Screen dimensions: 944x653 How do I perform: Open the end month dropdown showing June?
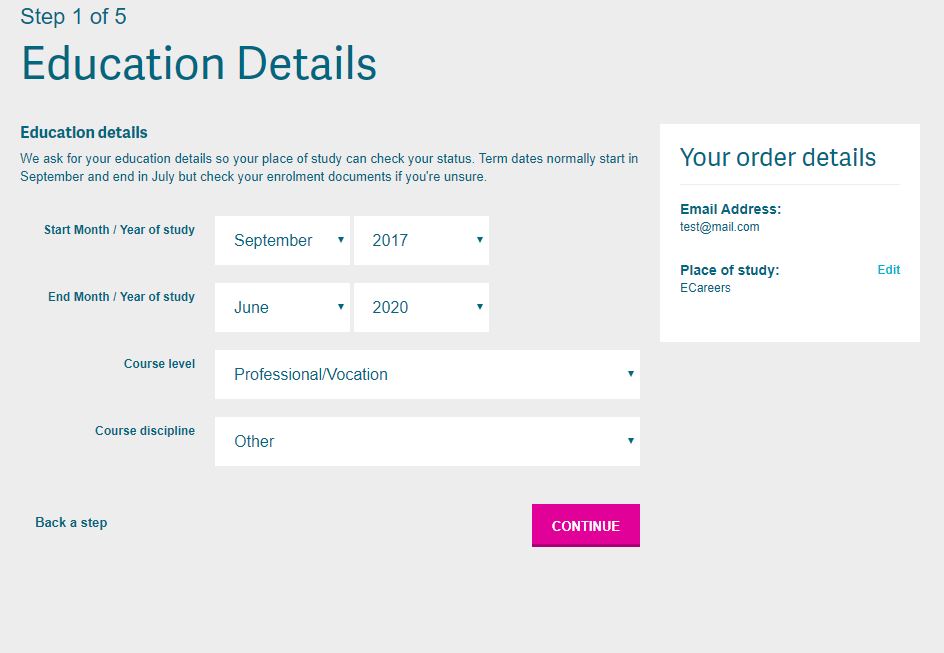tap(282, 307)
